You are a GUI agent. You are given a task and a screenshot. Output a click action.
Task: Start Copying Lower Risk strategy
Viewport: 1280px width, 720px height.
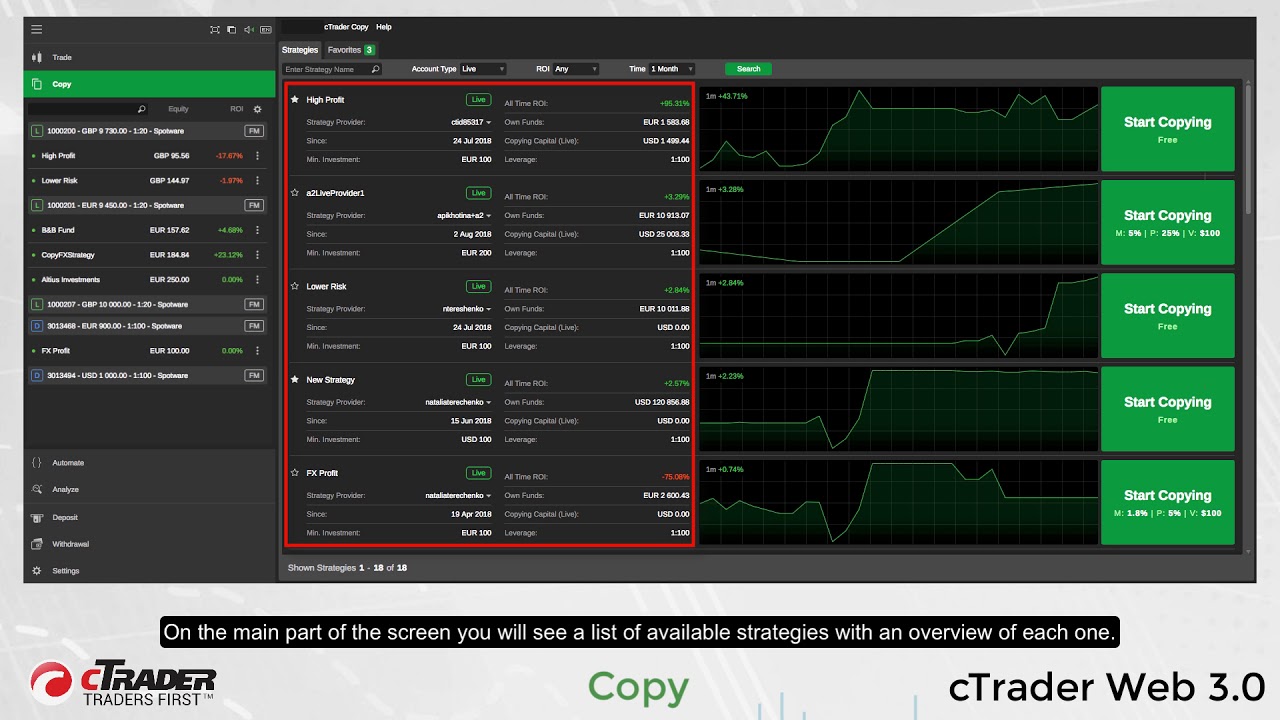(1167, 316)
